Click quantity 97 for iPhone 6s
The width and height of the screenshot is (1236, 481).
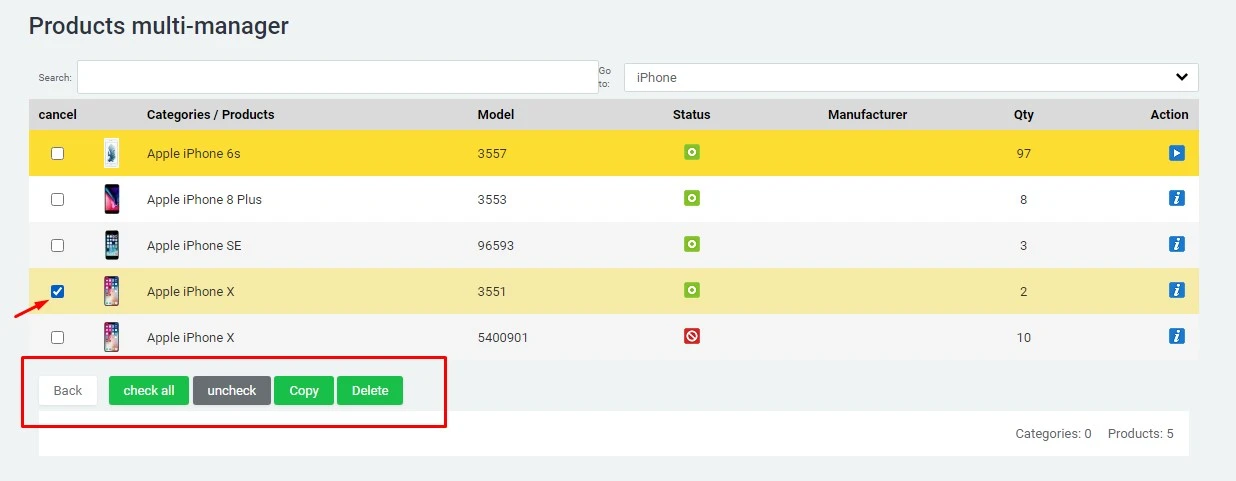[1023, 153]
